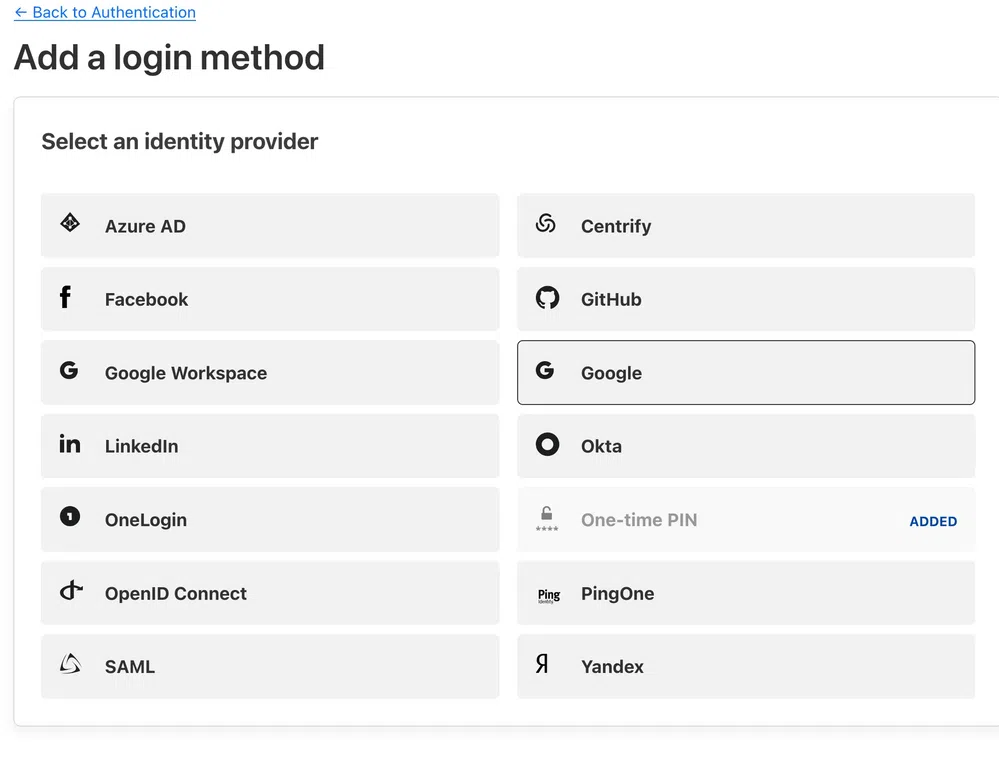Select Facebook as login method

pyautogui.click(x=270, y=299)
